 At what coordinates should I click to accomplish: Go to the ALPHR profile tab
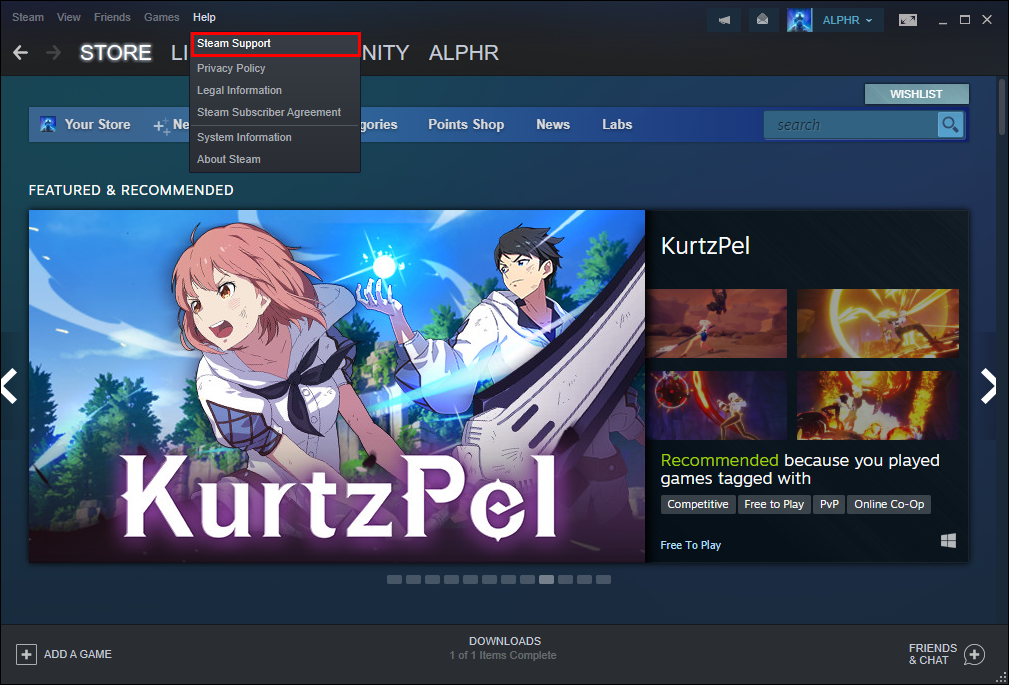pos(464,53)
